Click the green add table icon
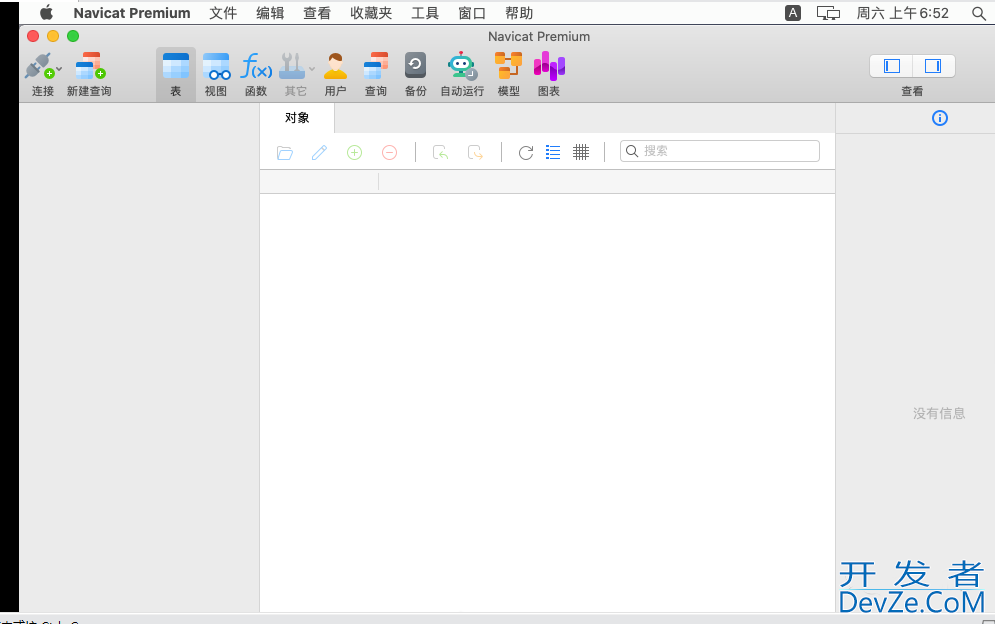995x624 pixels. pos(354,152)
